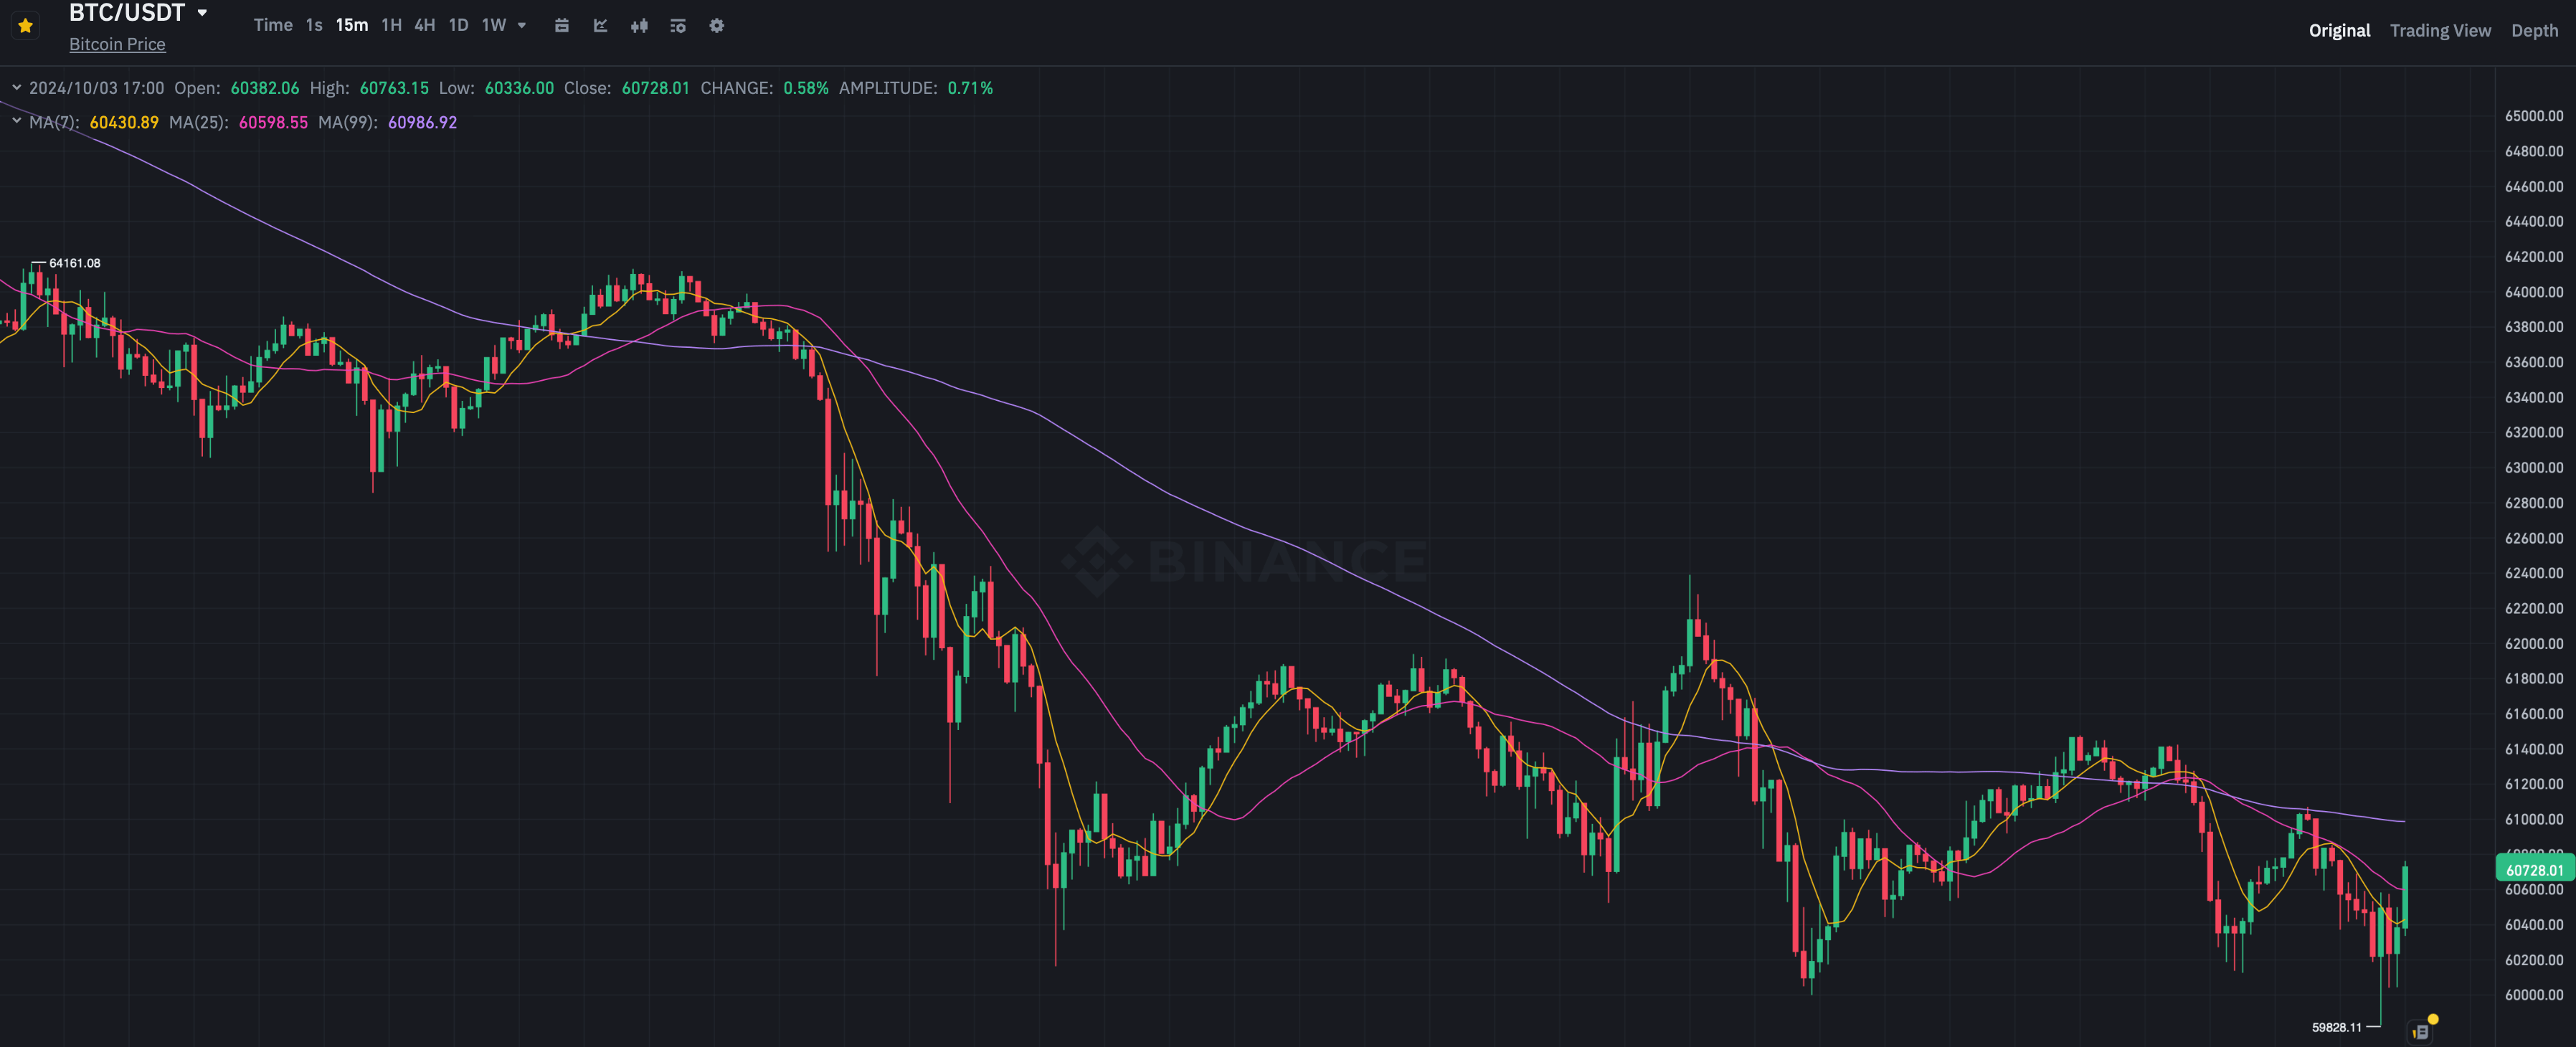Click the 65000.00 price axis label
Image resolution: width=2576 pixels, height=1047 pixels.
point(2533,116)
